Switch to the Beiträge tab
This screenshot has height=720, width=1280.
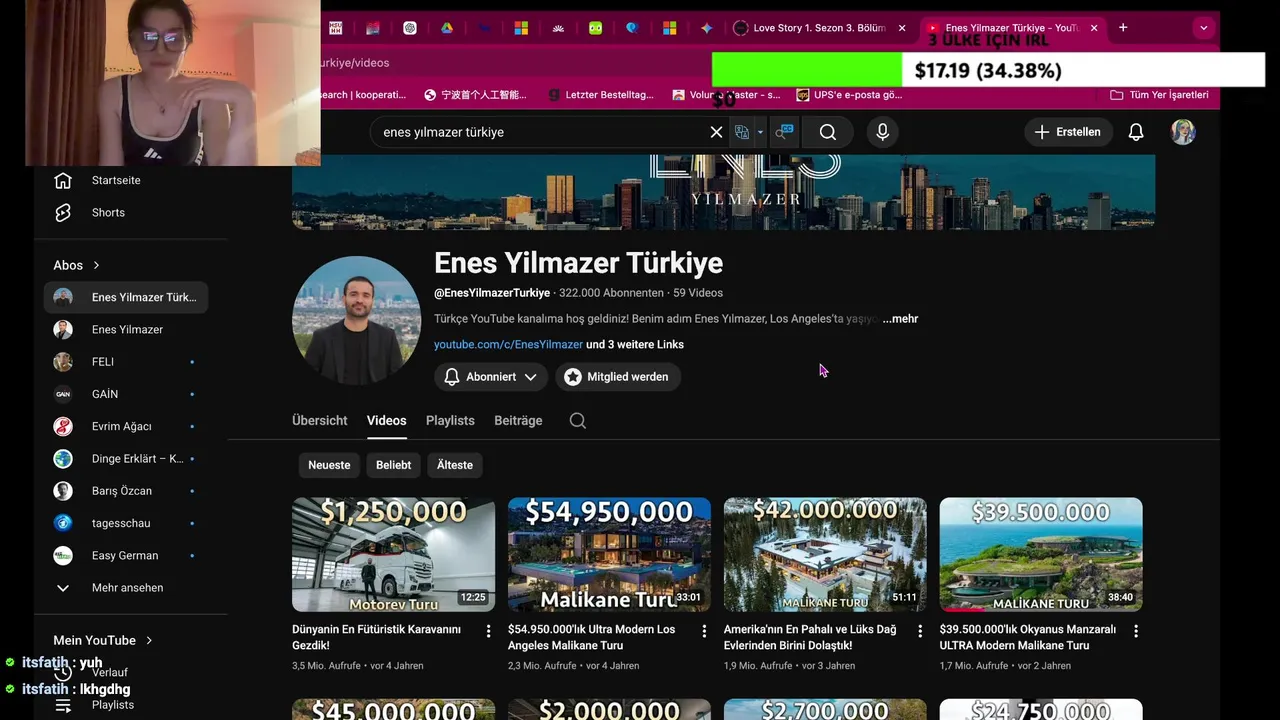pos(518,421)
